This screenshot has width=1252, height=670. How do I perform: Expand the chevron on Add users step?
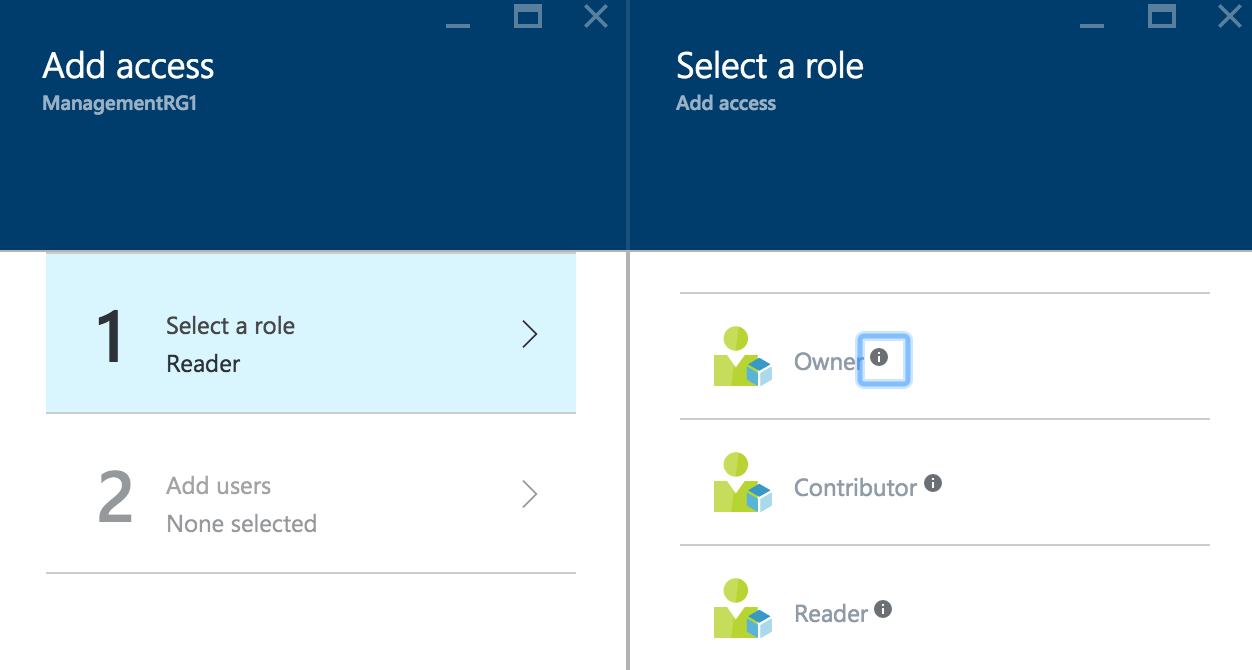pyautogui.click(x=530, y=494)
